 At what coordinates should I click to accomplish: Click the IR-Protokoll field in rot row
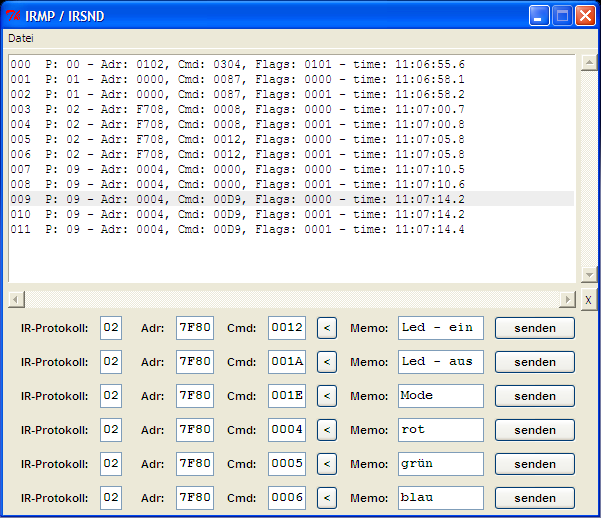click(111, 430)
